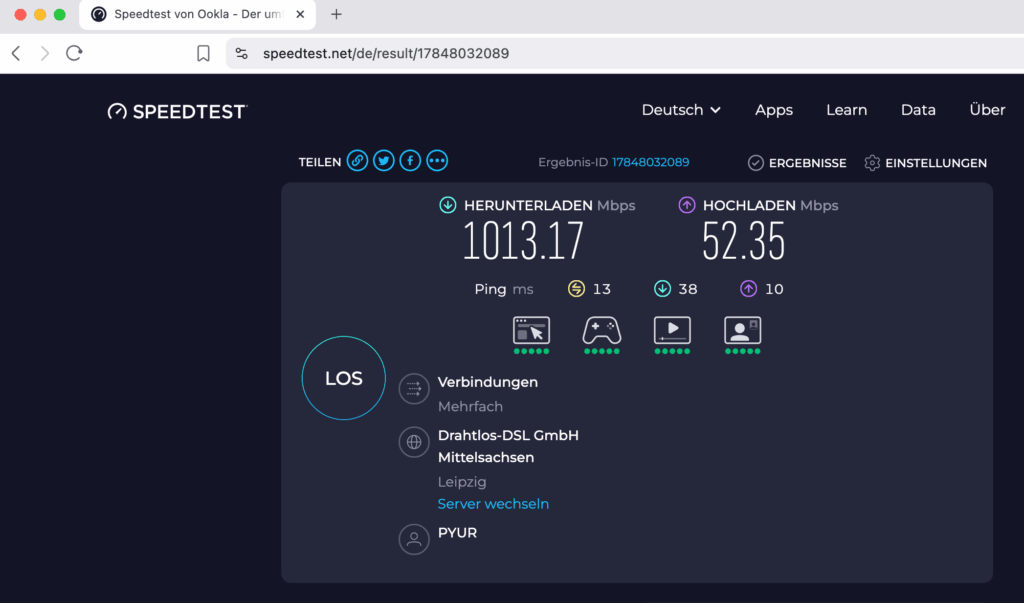The height and width of the screenshot is (603, 1024).
Task: Open more sharing options ellipsis icon
Action: [437, 161]
